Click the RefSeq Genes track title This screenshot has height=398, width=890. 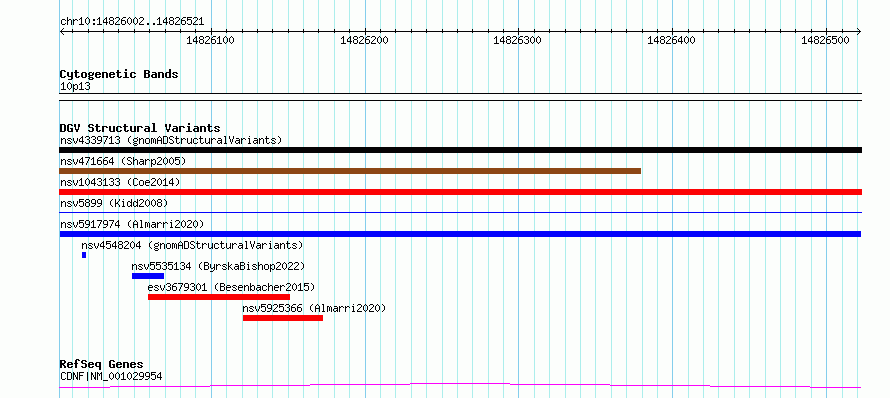point(101,365)
